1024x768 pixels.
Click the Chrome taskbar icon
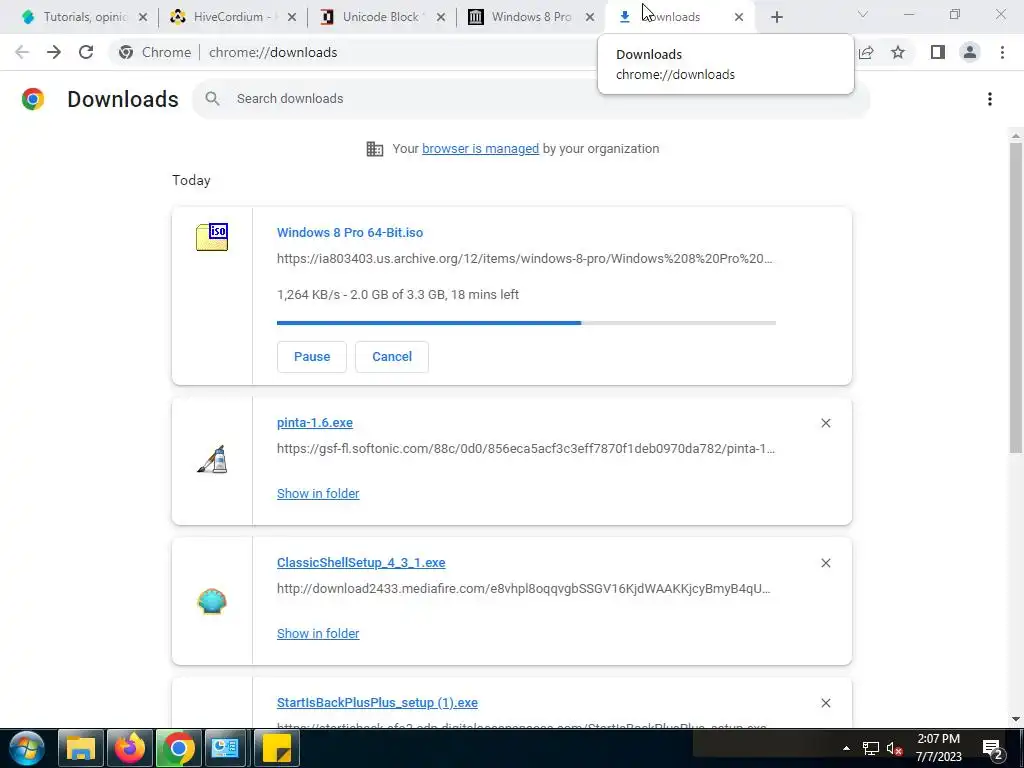(178, 748)
